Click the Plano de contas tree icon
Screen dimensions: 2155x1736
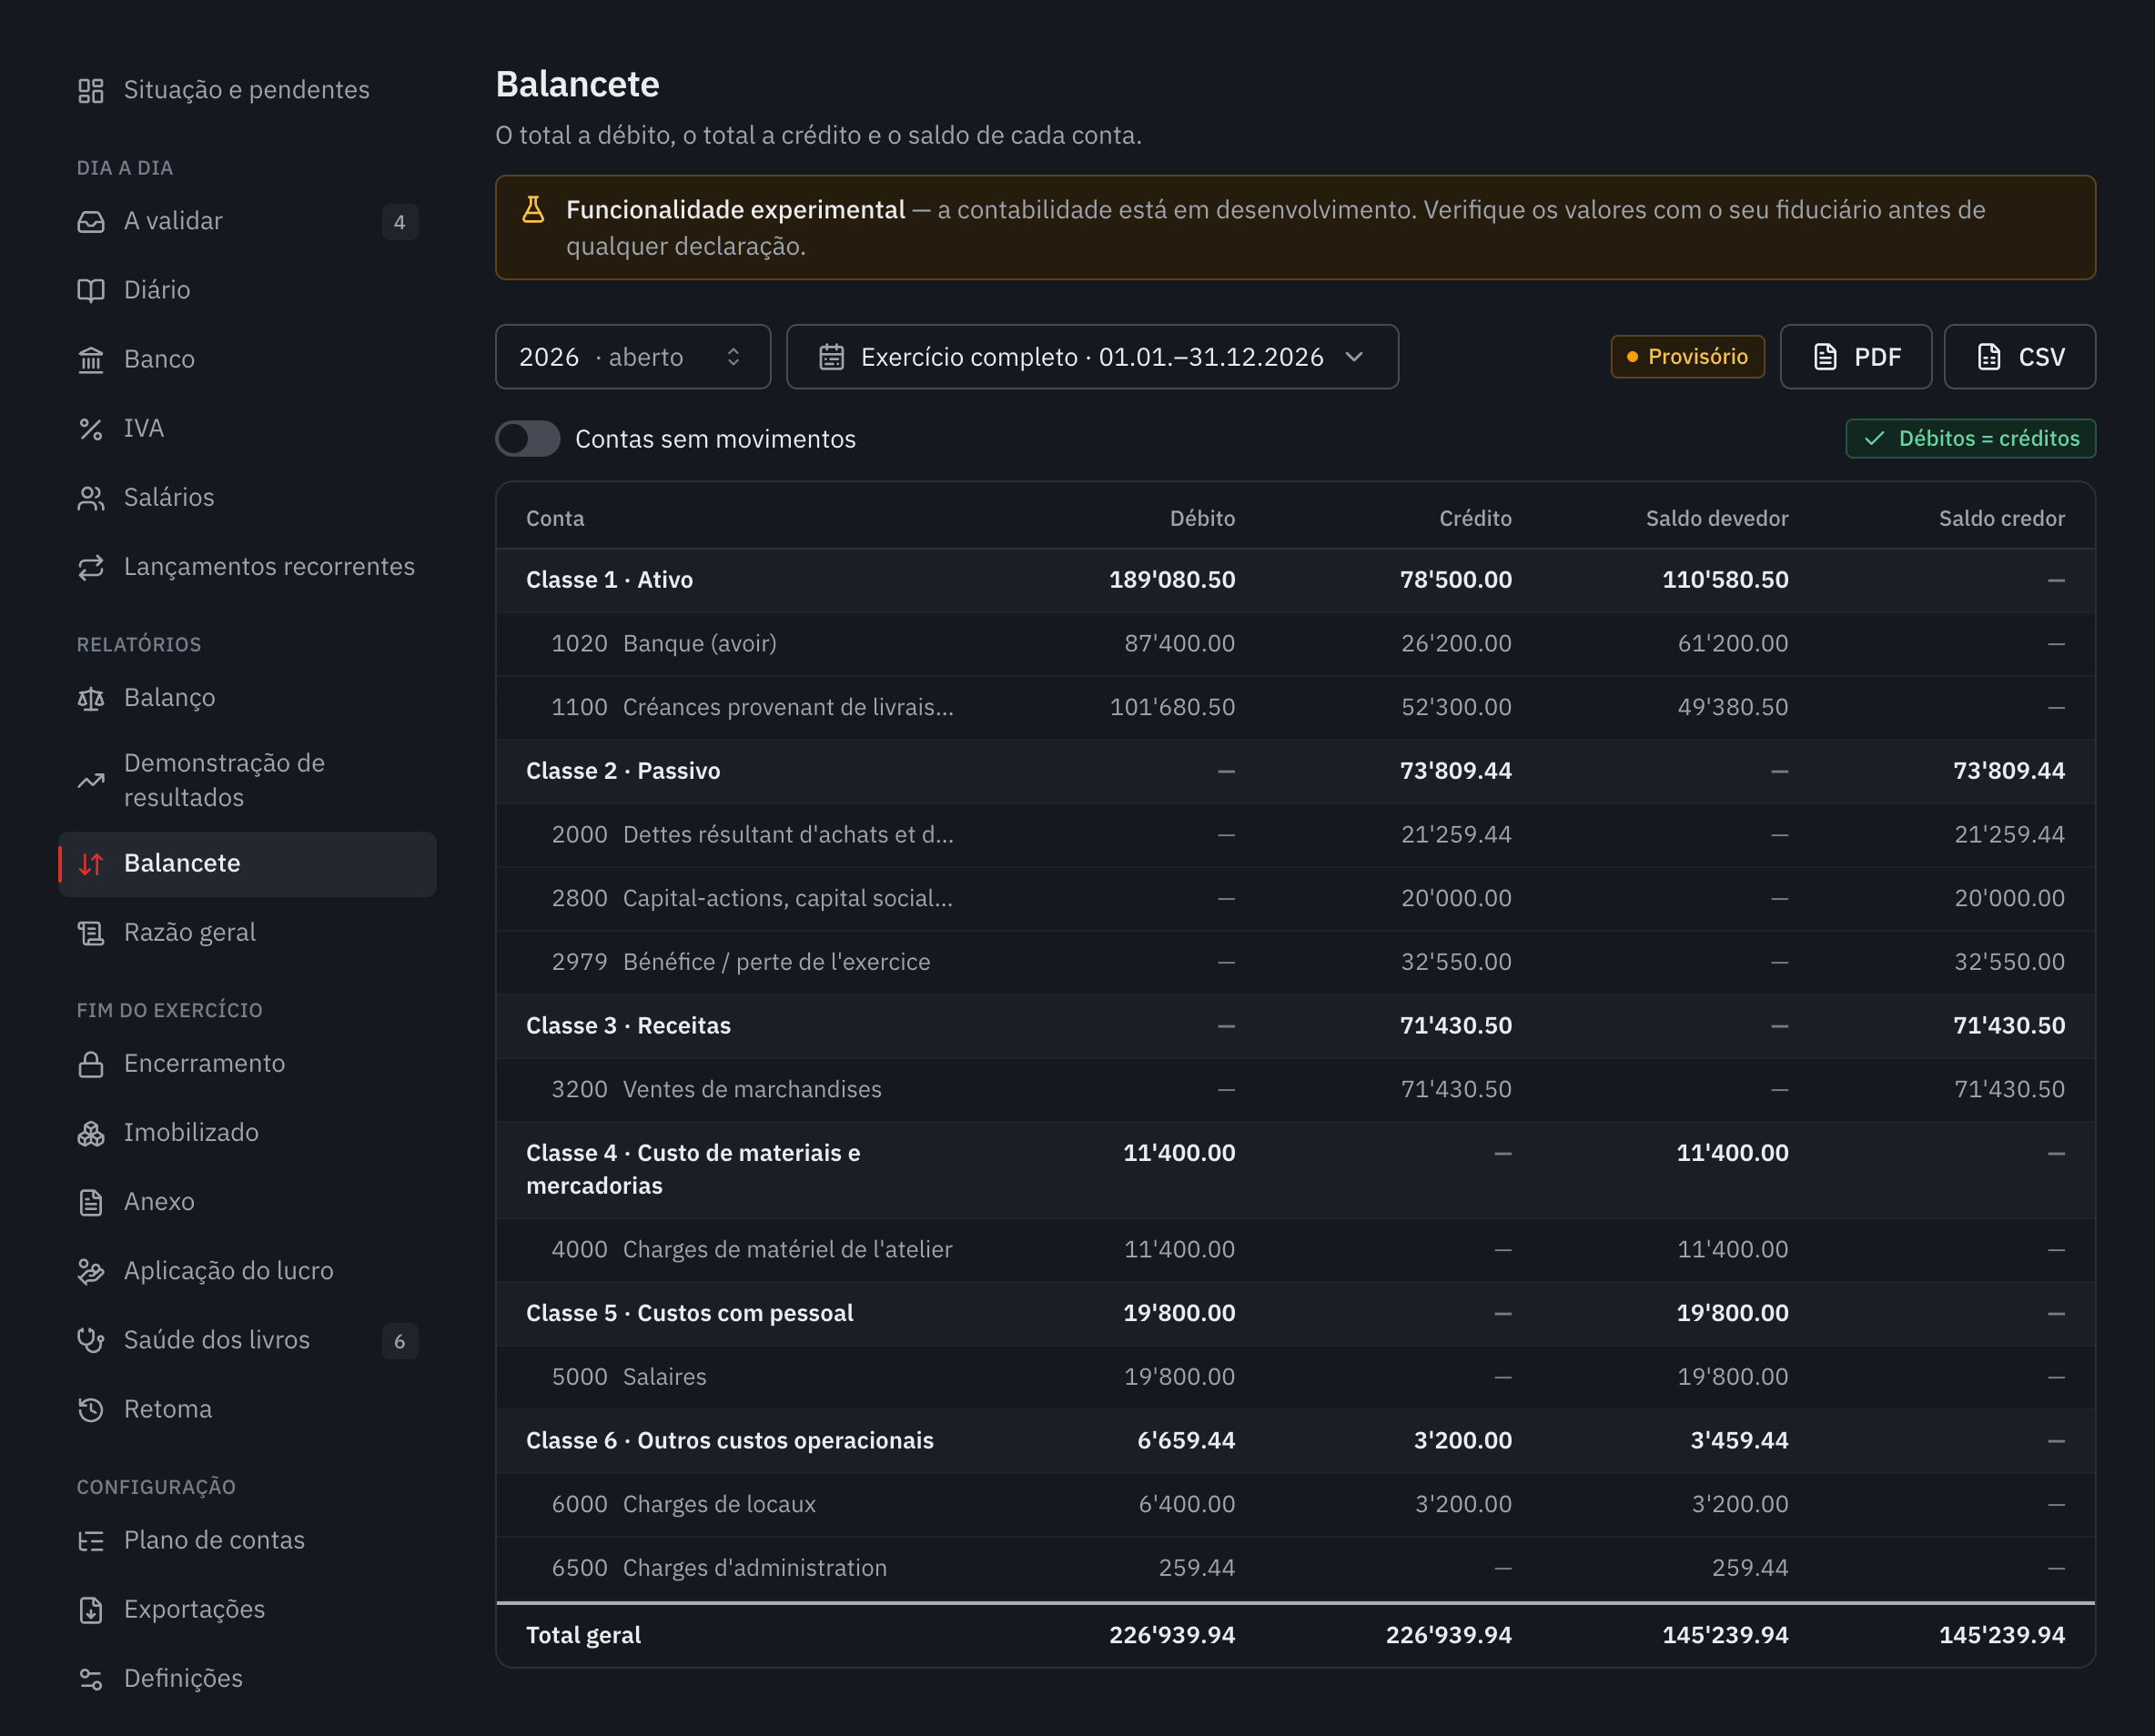[x=91, y=1541]
